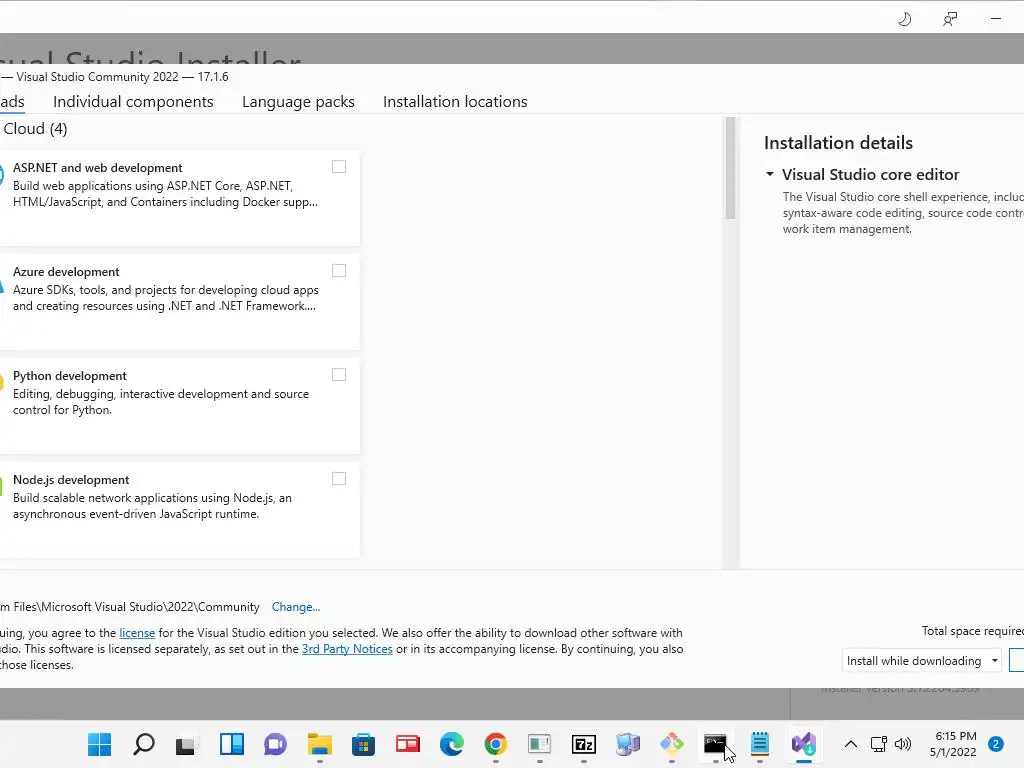Open File Explorer from the taskbar
This screenshot has width=1024, height=768.
point(320,744)
